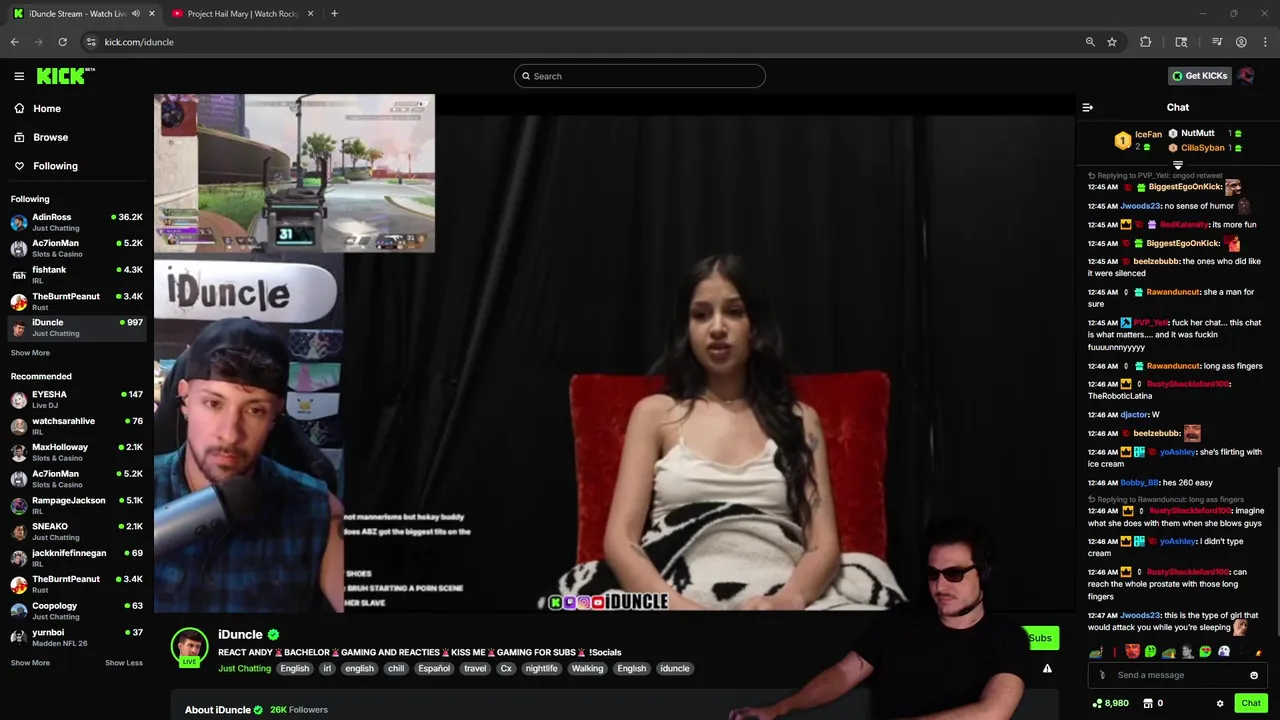Click the green Chat send button
The width and height of the screenshot is (1280, 720).
click(x=1251, y=703)
